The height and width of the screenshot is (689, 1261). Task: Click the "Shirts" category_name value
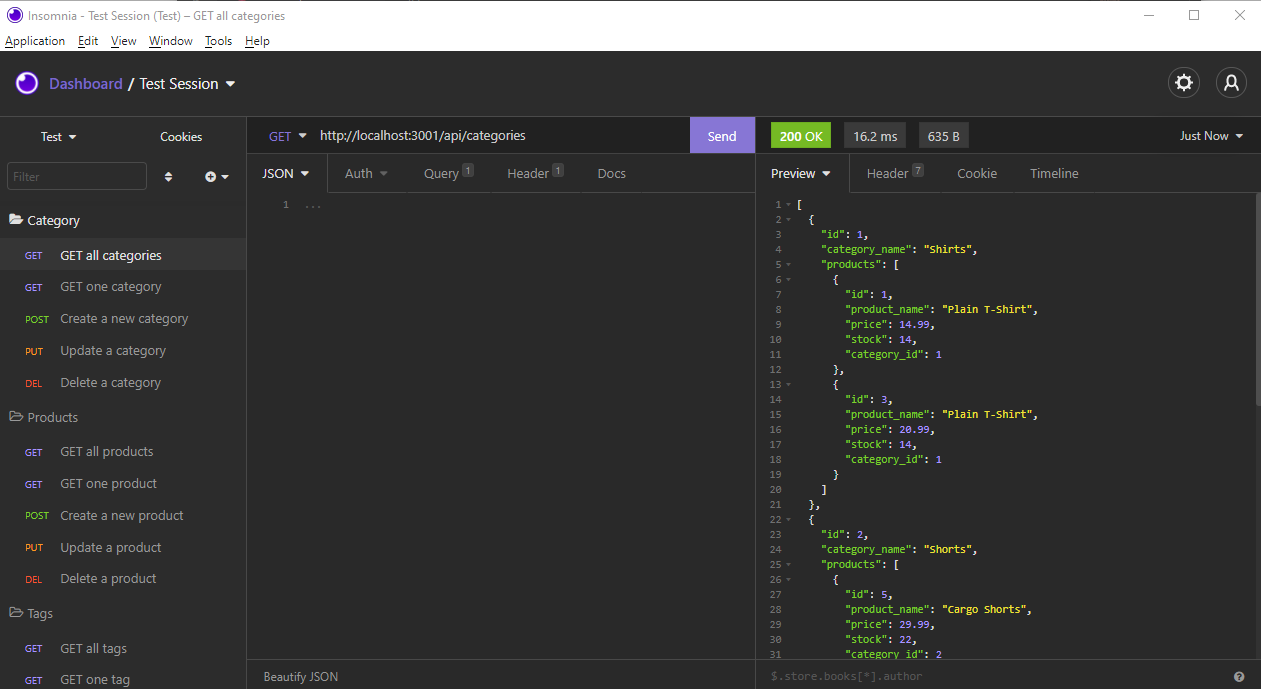click(947, 249)
